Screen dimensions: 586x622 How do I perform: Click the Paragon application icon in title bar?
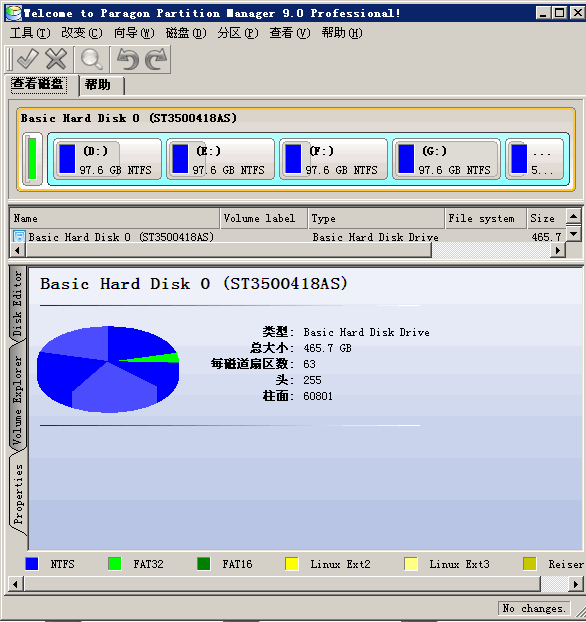point(13,13)
